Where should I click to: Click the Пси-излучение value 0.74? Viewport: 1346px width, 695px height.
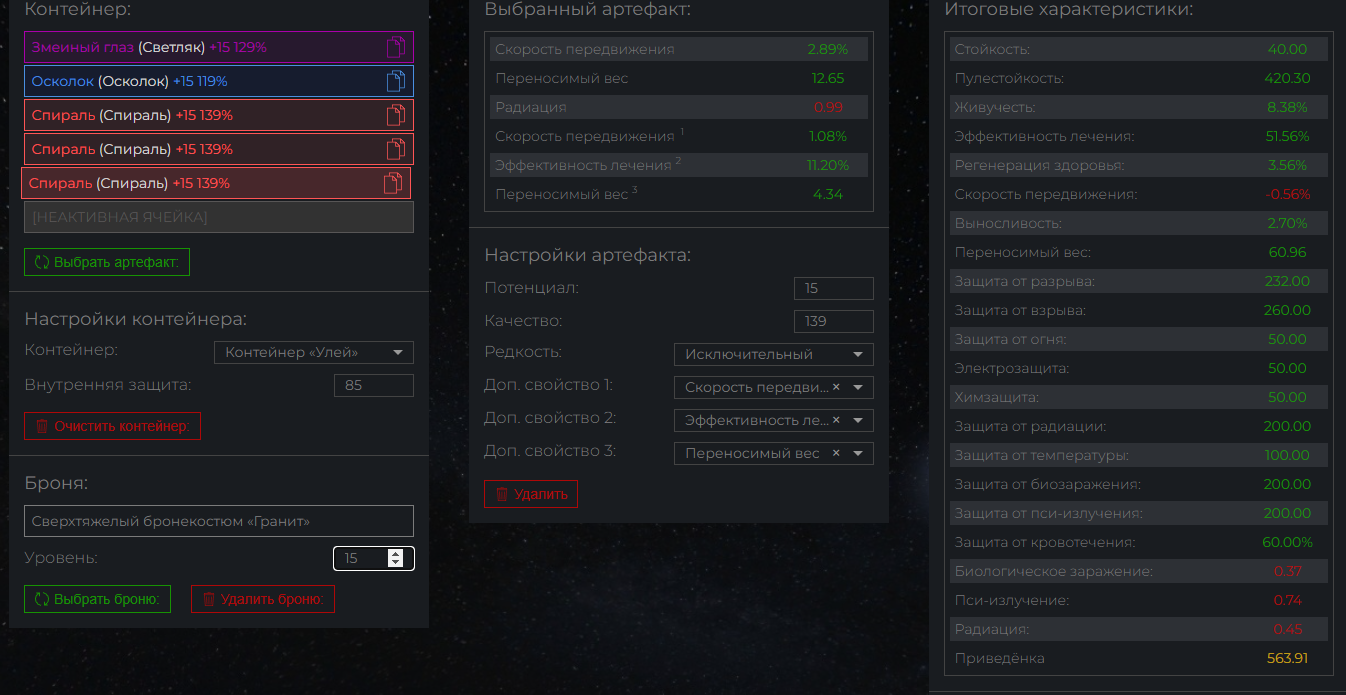pyautogui.click(x=1287, y=600)
